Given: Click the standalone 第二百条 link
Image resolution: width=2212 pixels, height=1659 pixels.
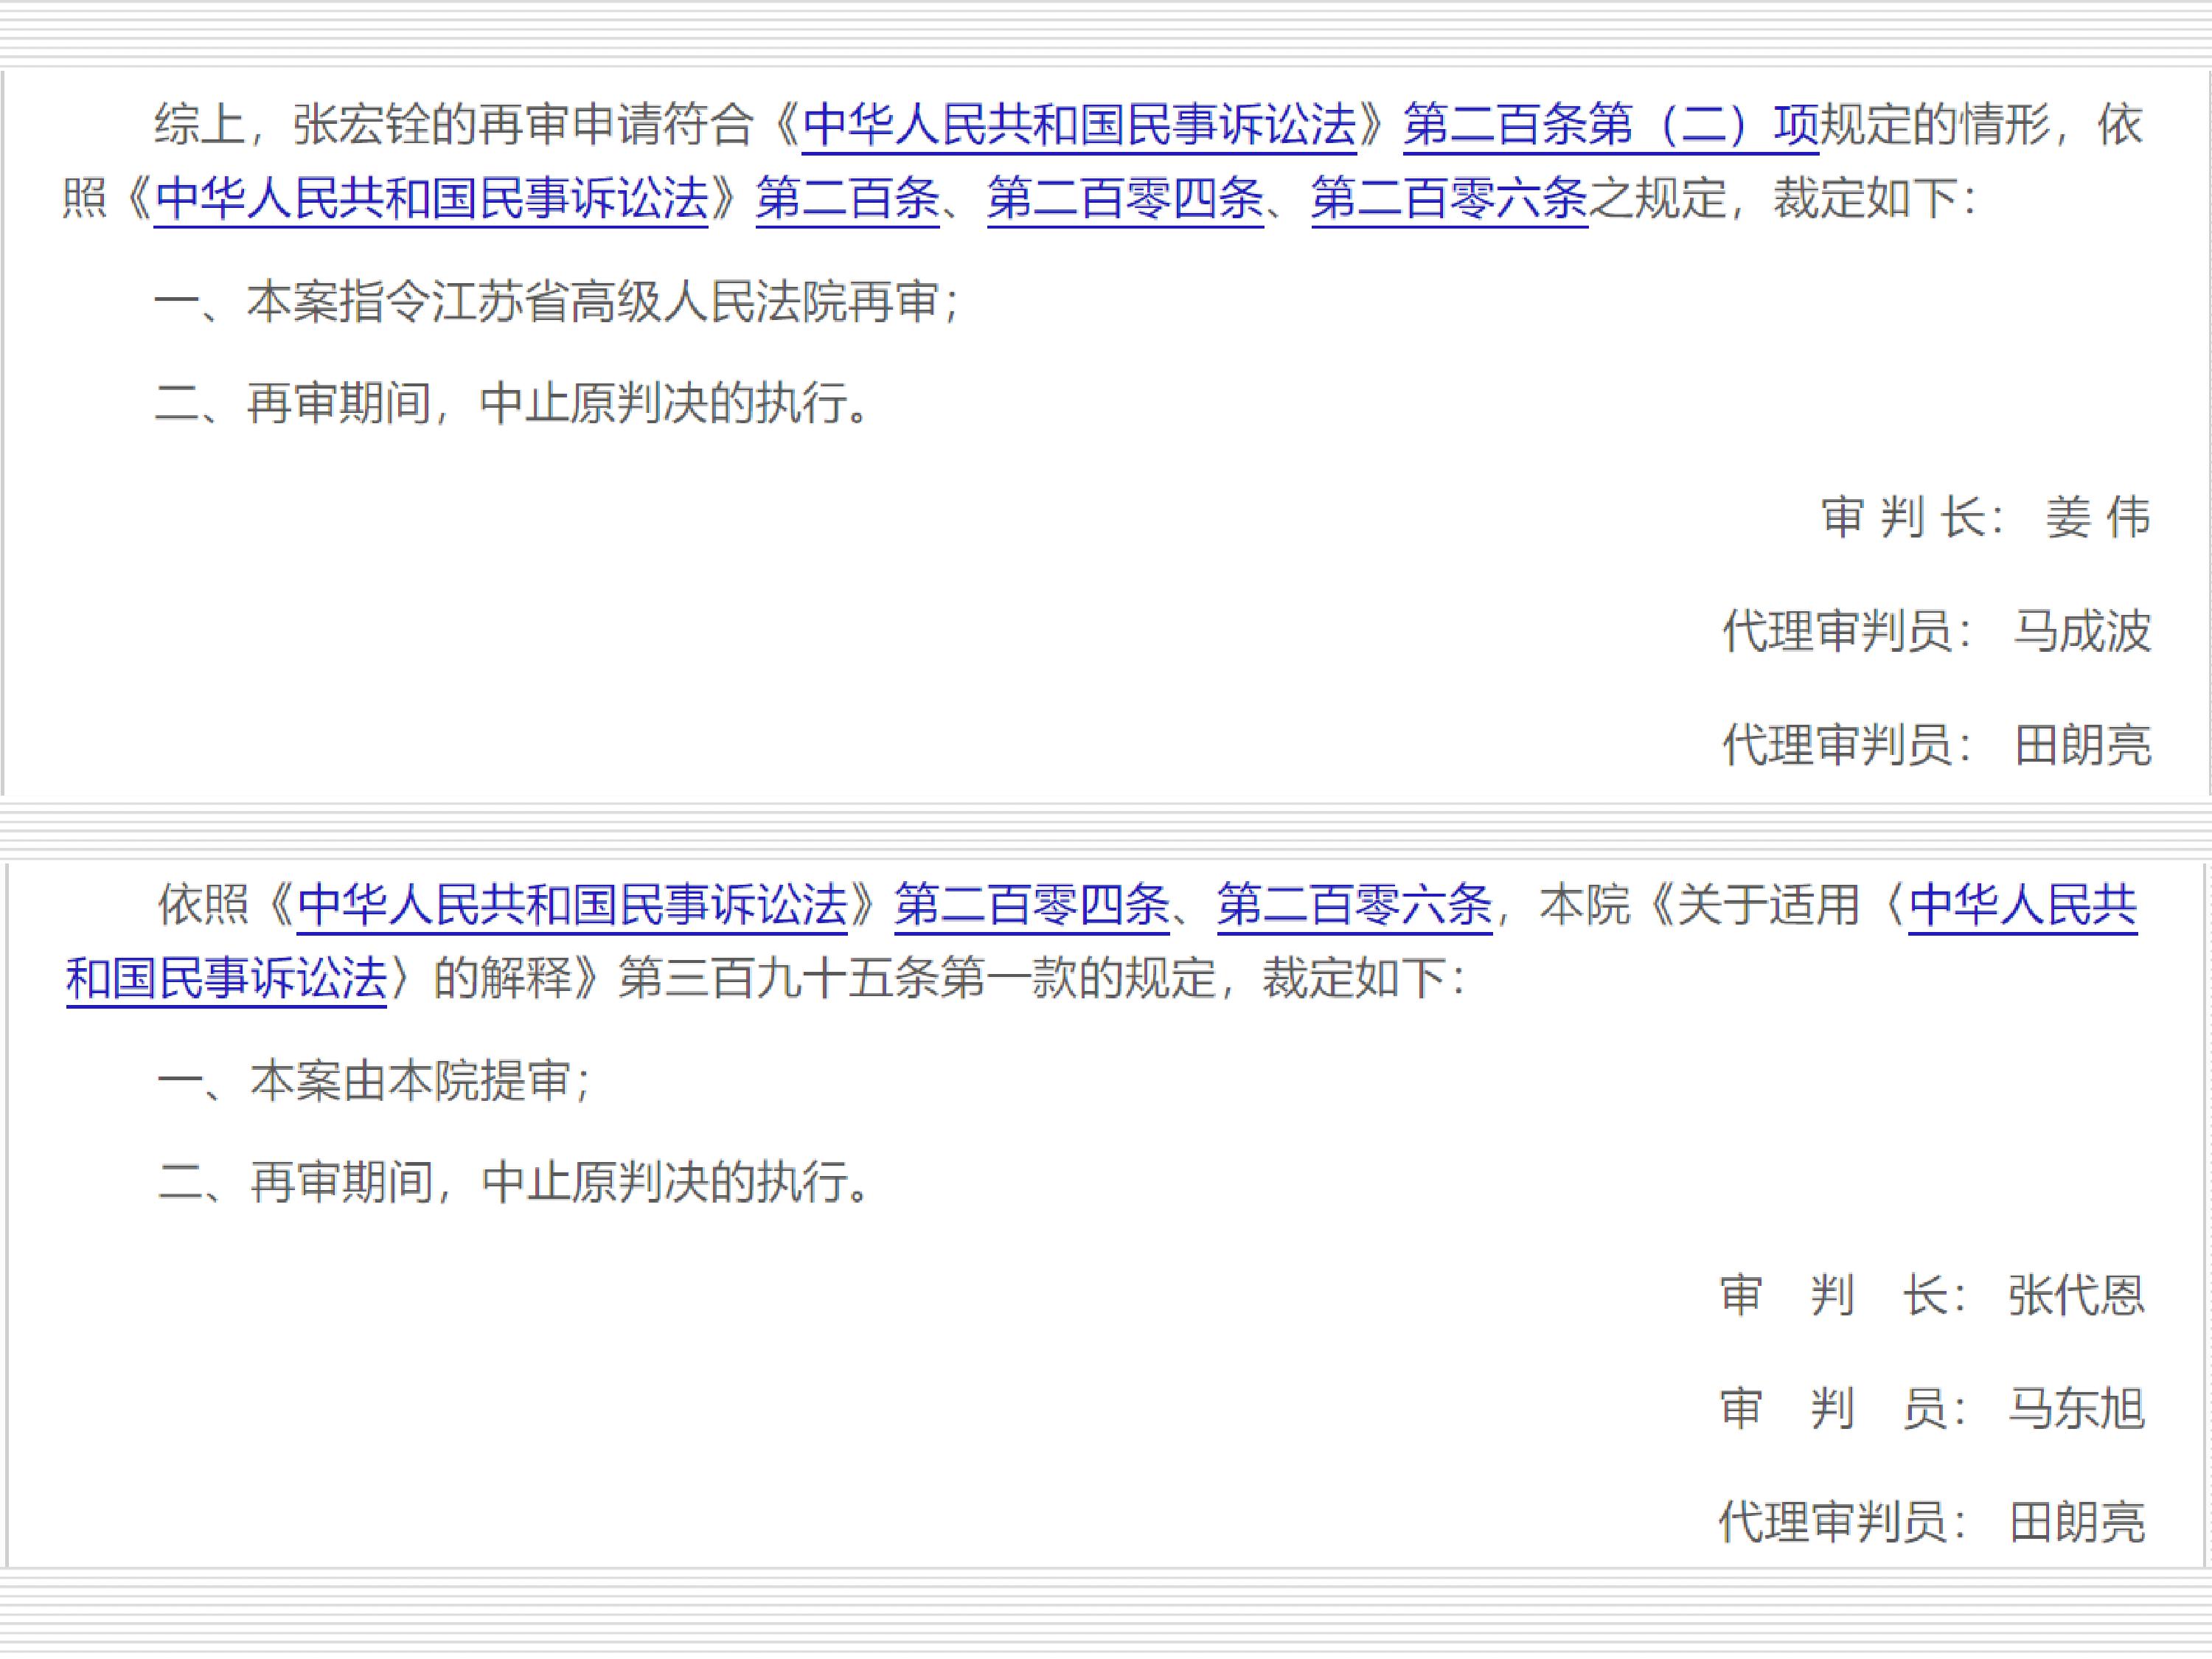Looking at the screenshot, I should [847, 198].
